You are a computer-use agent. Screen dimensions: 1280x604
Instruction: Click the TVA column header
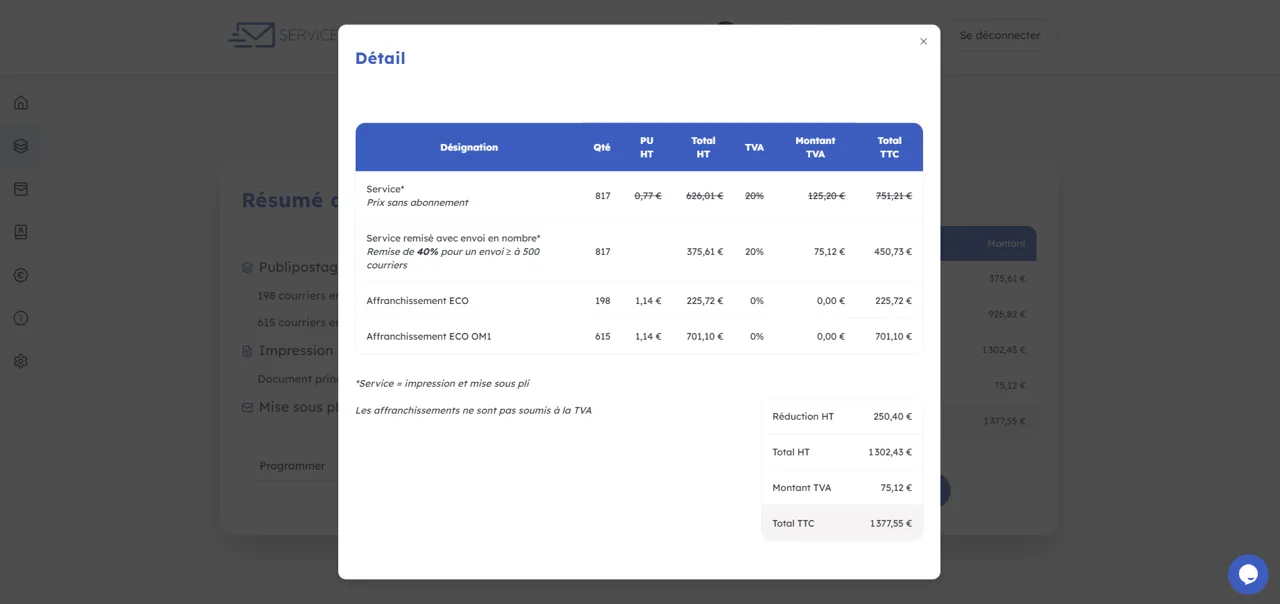pyautogui.click(x=754, y=147)
